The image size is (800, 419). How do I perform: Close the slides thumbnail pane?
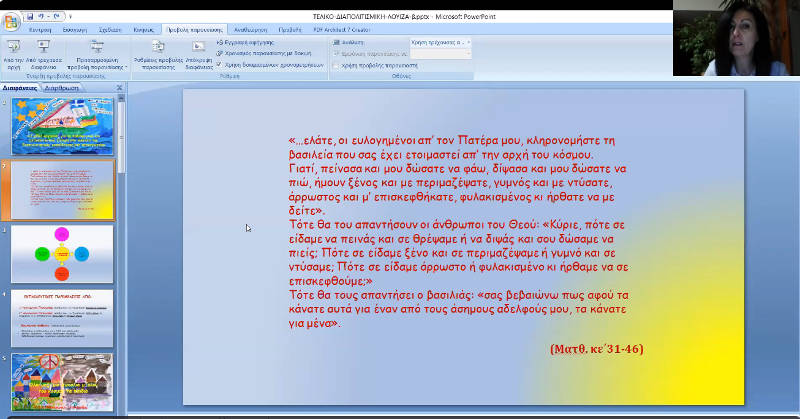(121, 87)
